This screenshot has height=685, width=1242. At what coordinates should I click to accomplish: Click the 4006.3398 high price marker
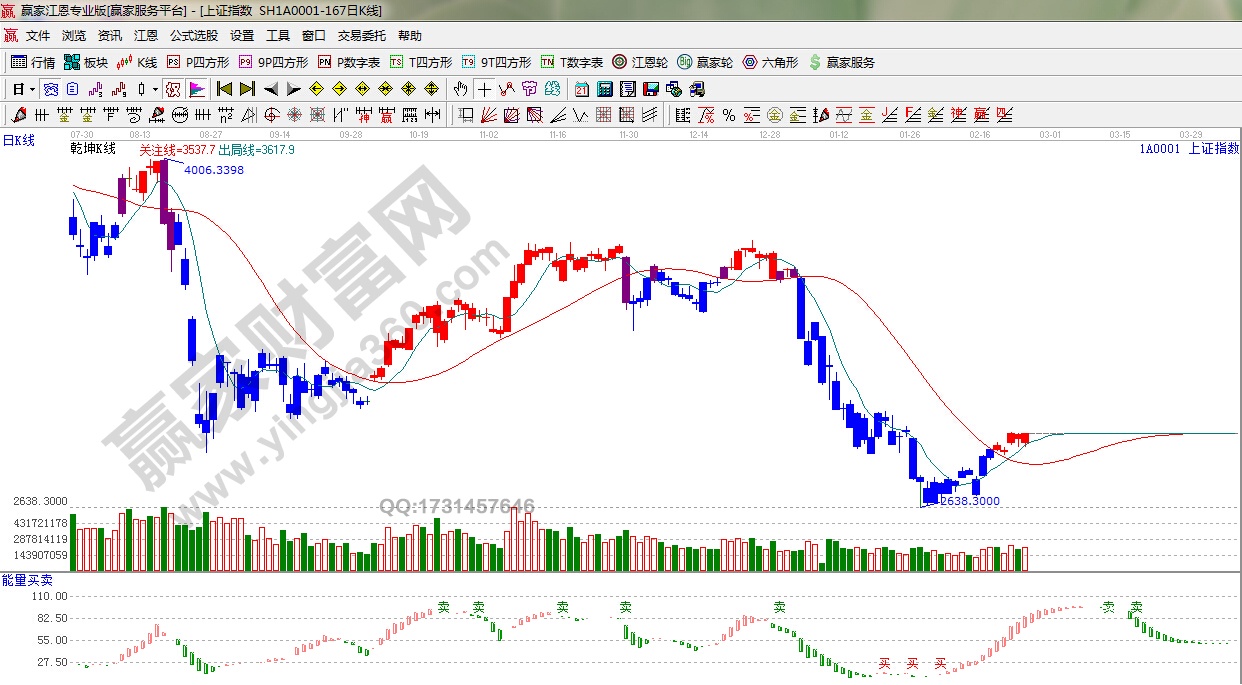(214, 170)
